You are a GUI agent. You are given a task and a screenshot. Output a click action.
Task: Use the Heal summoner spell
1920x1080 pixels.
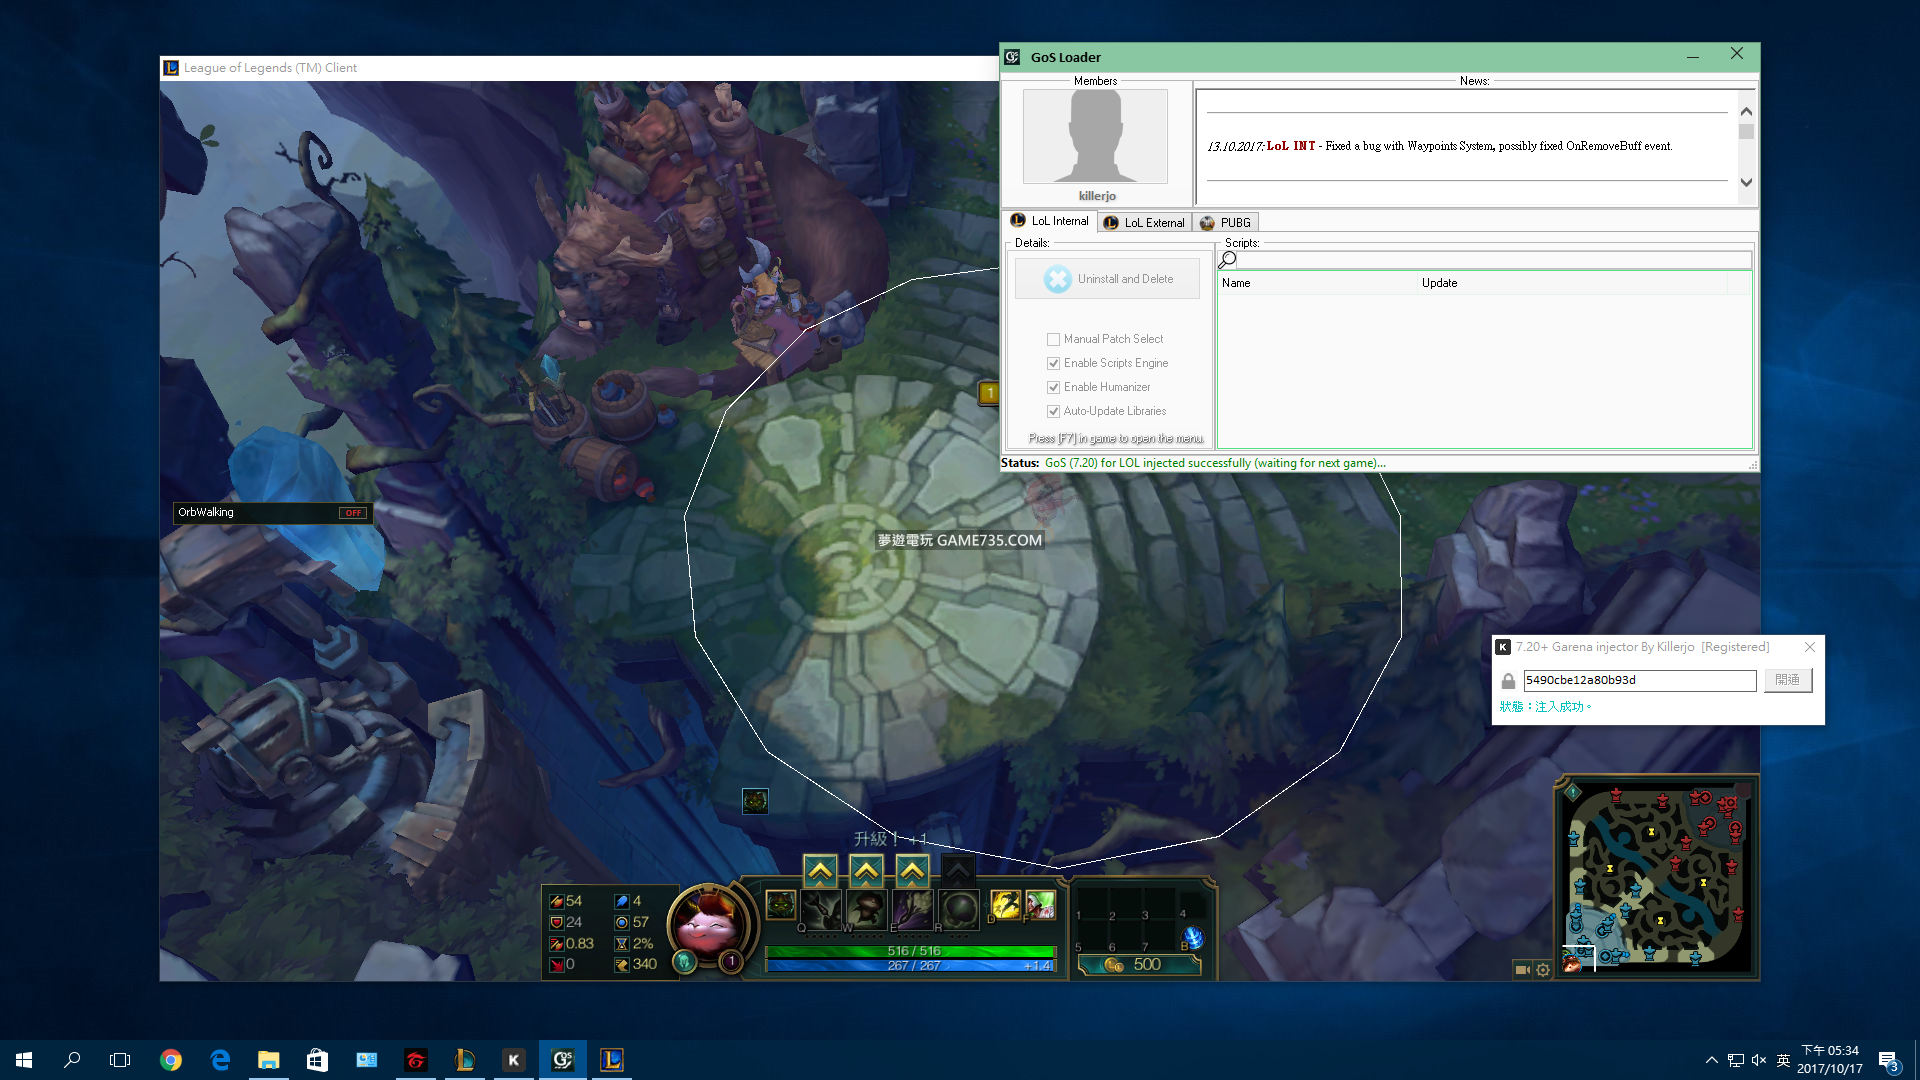point(1040,905)
